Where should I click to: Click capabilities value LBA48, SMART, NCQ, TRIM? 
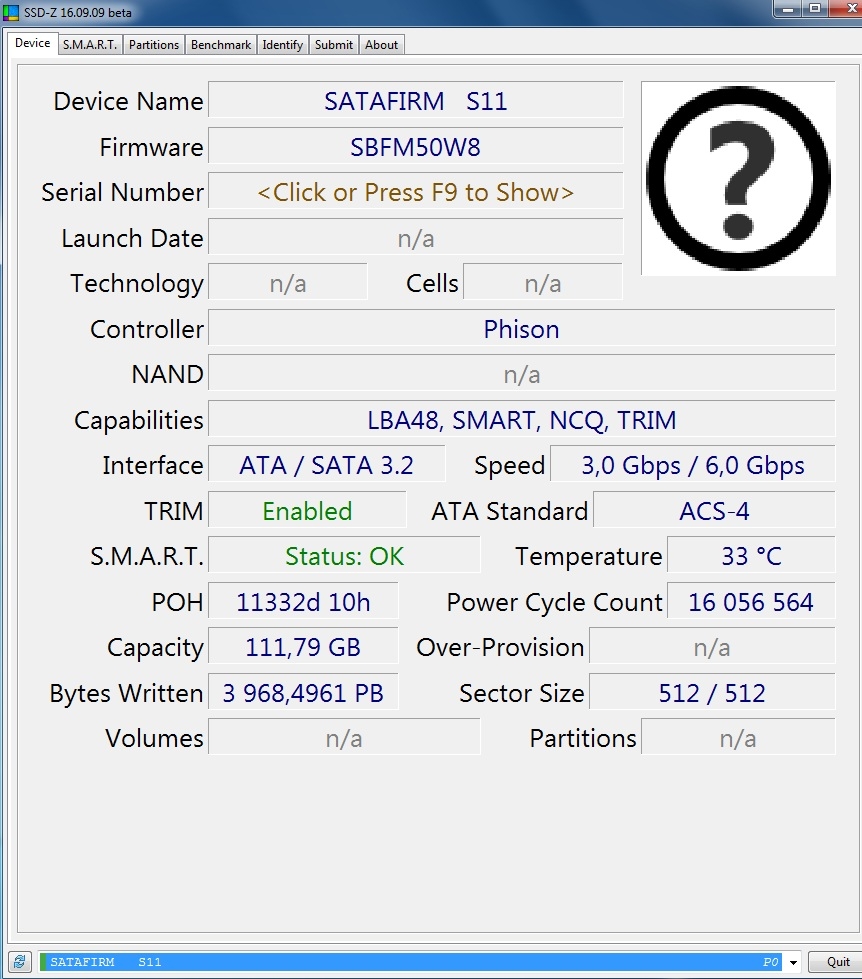[x=521, y=420]
